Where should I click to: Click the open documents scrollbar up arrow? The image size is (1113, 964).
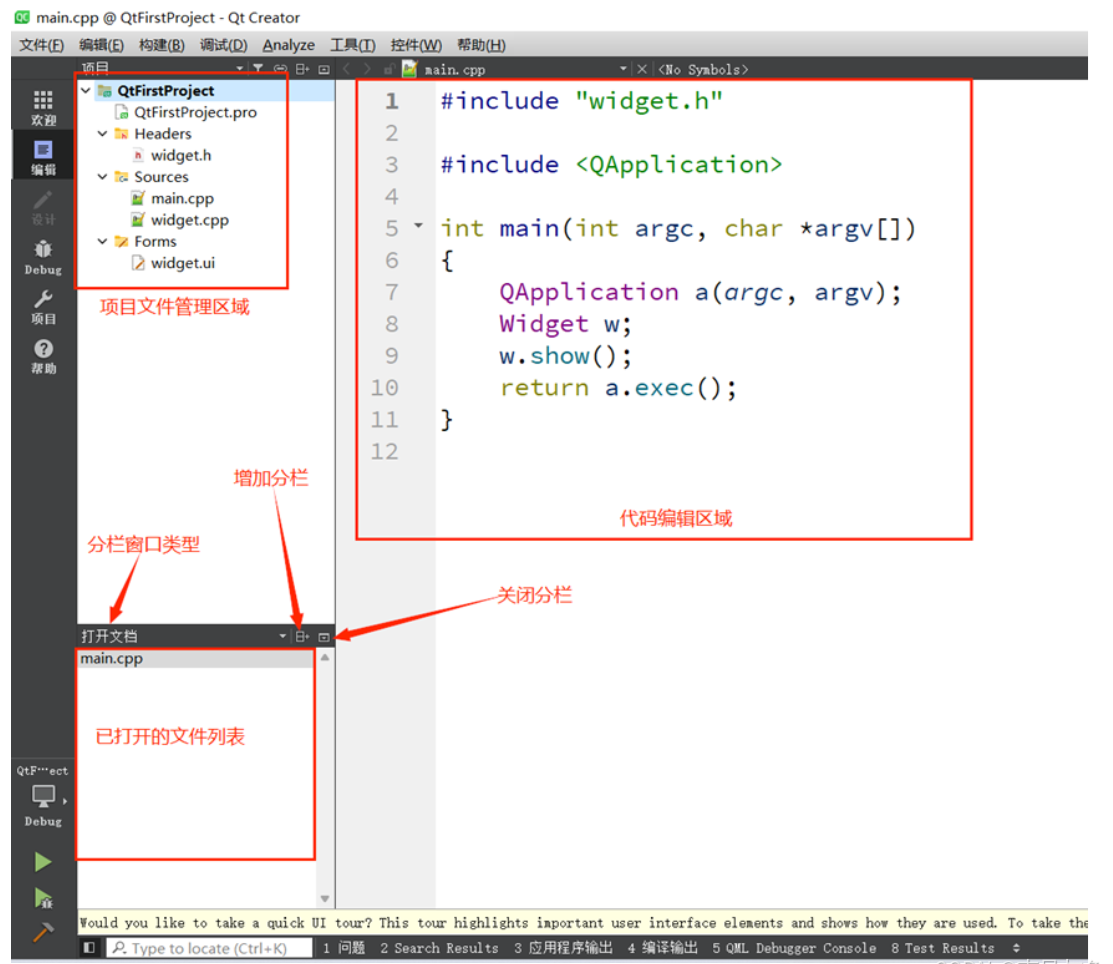pos(325,658)
